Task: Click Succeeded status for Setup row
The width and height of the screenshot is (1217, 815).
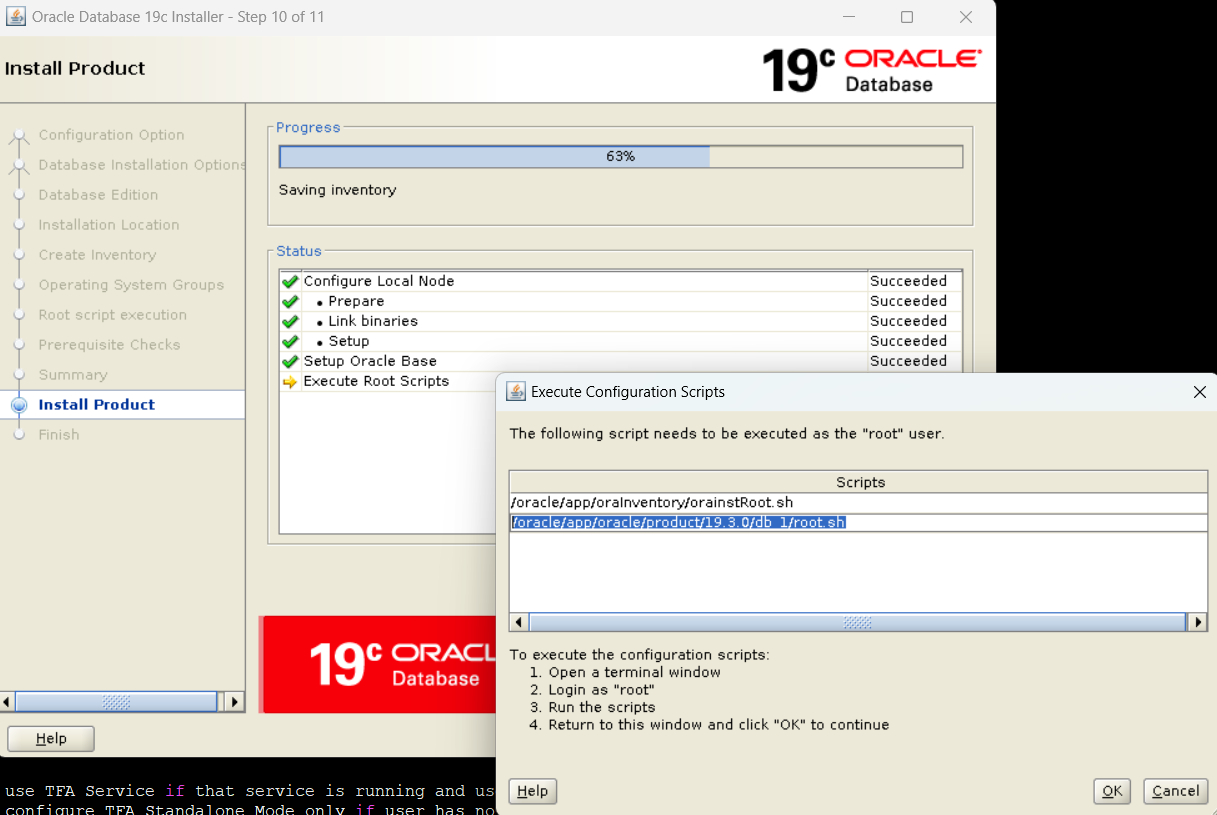Action: click(x=908, y=341)
